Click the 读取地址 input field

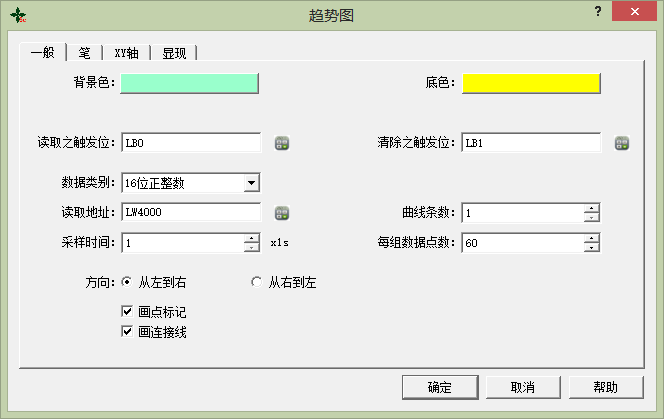(x=191, y=212)
